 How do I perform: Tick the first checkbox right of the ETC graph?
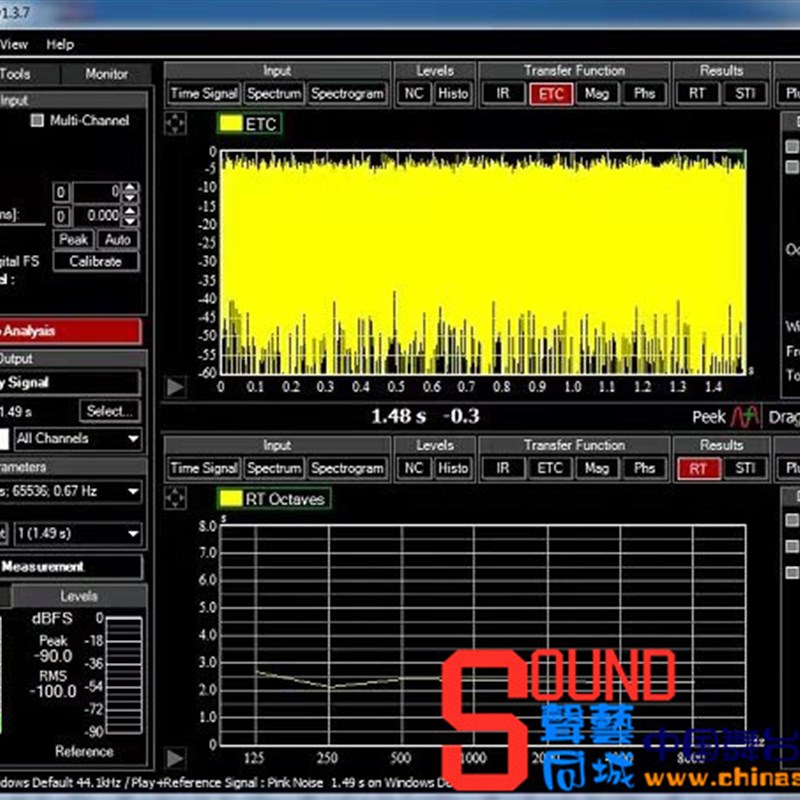[792, 147]
